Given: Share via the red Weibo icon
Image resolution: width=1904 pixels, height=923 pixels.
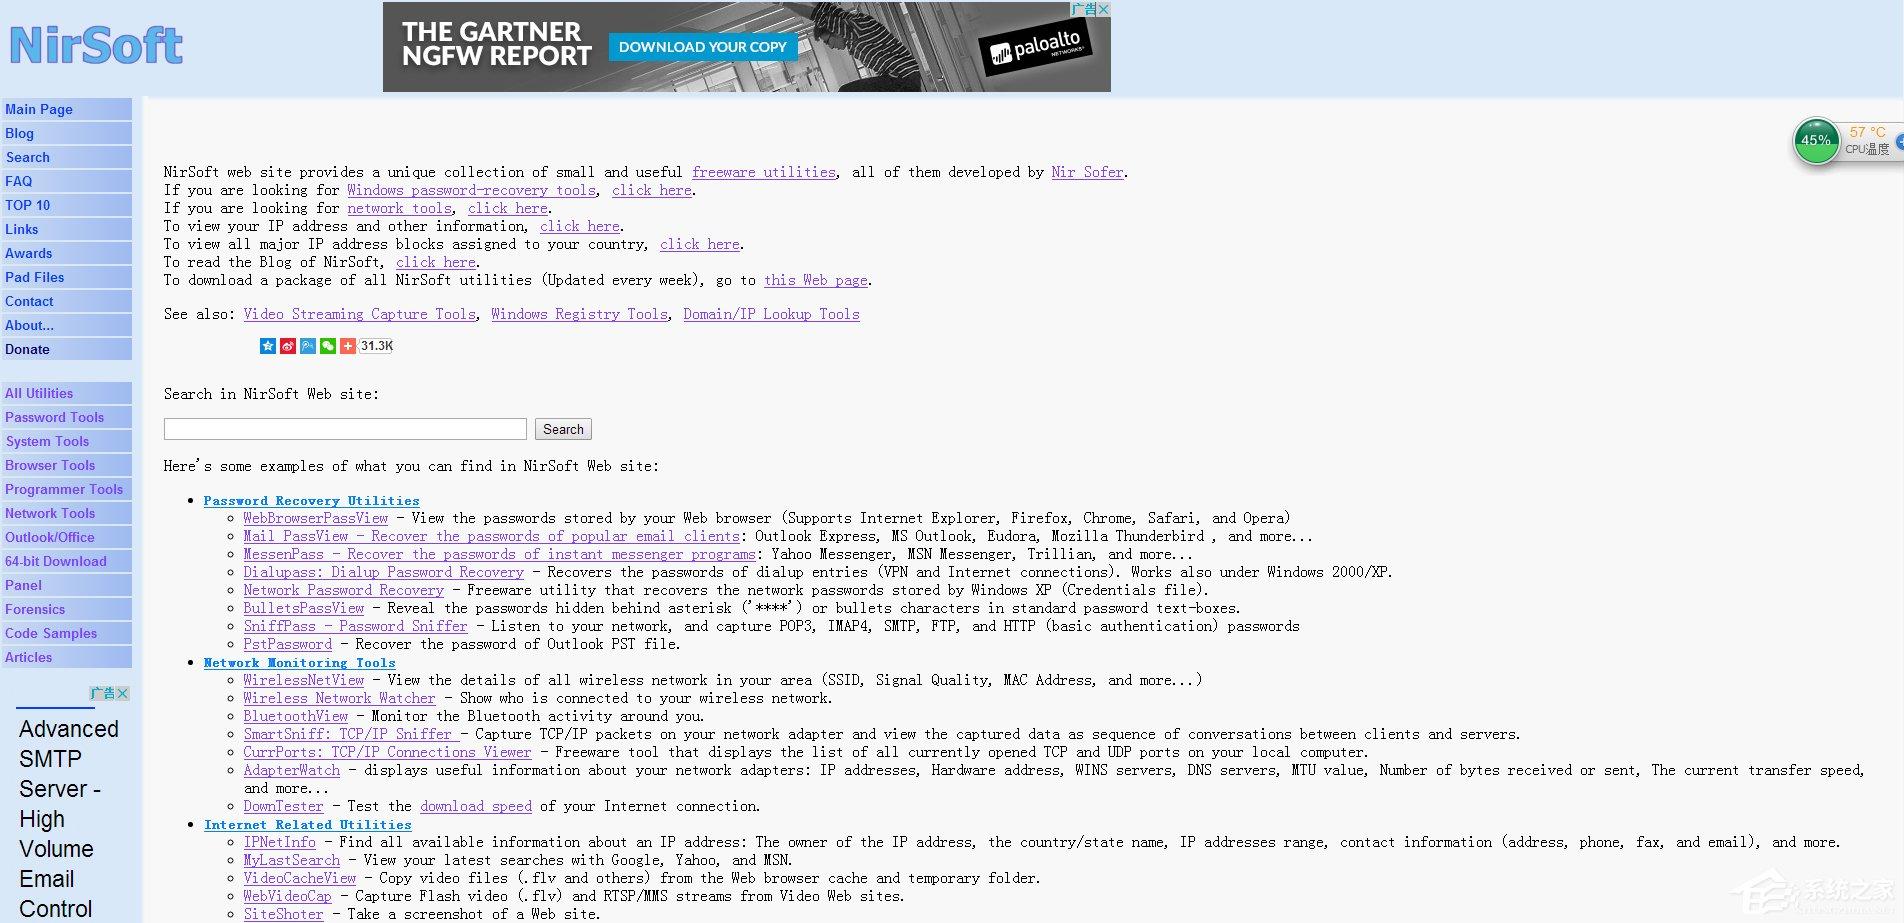Looking at the screenshot, I should tap(288, 346).
